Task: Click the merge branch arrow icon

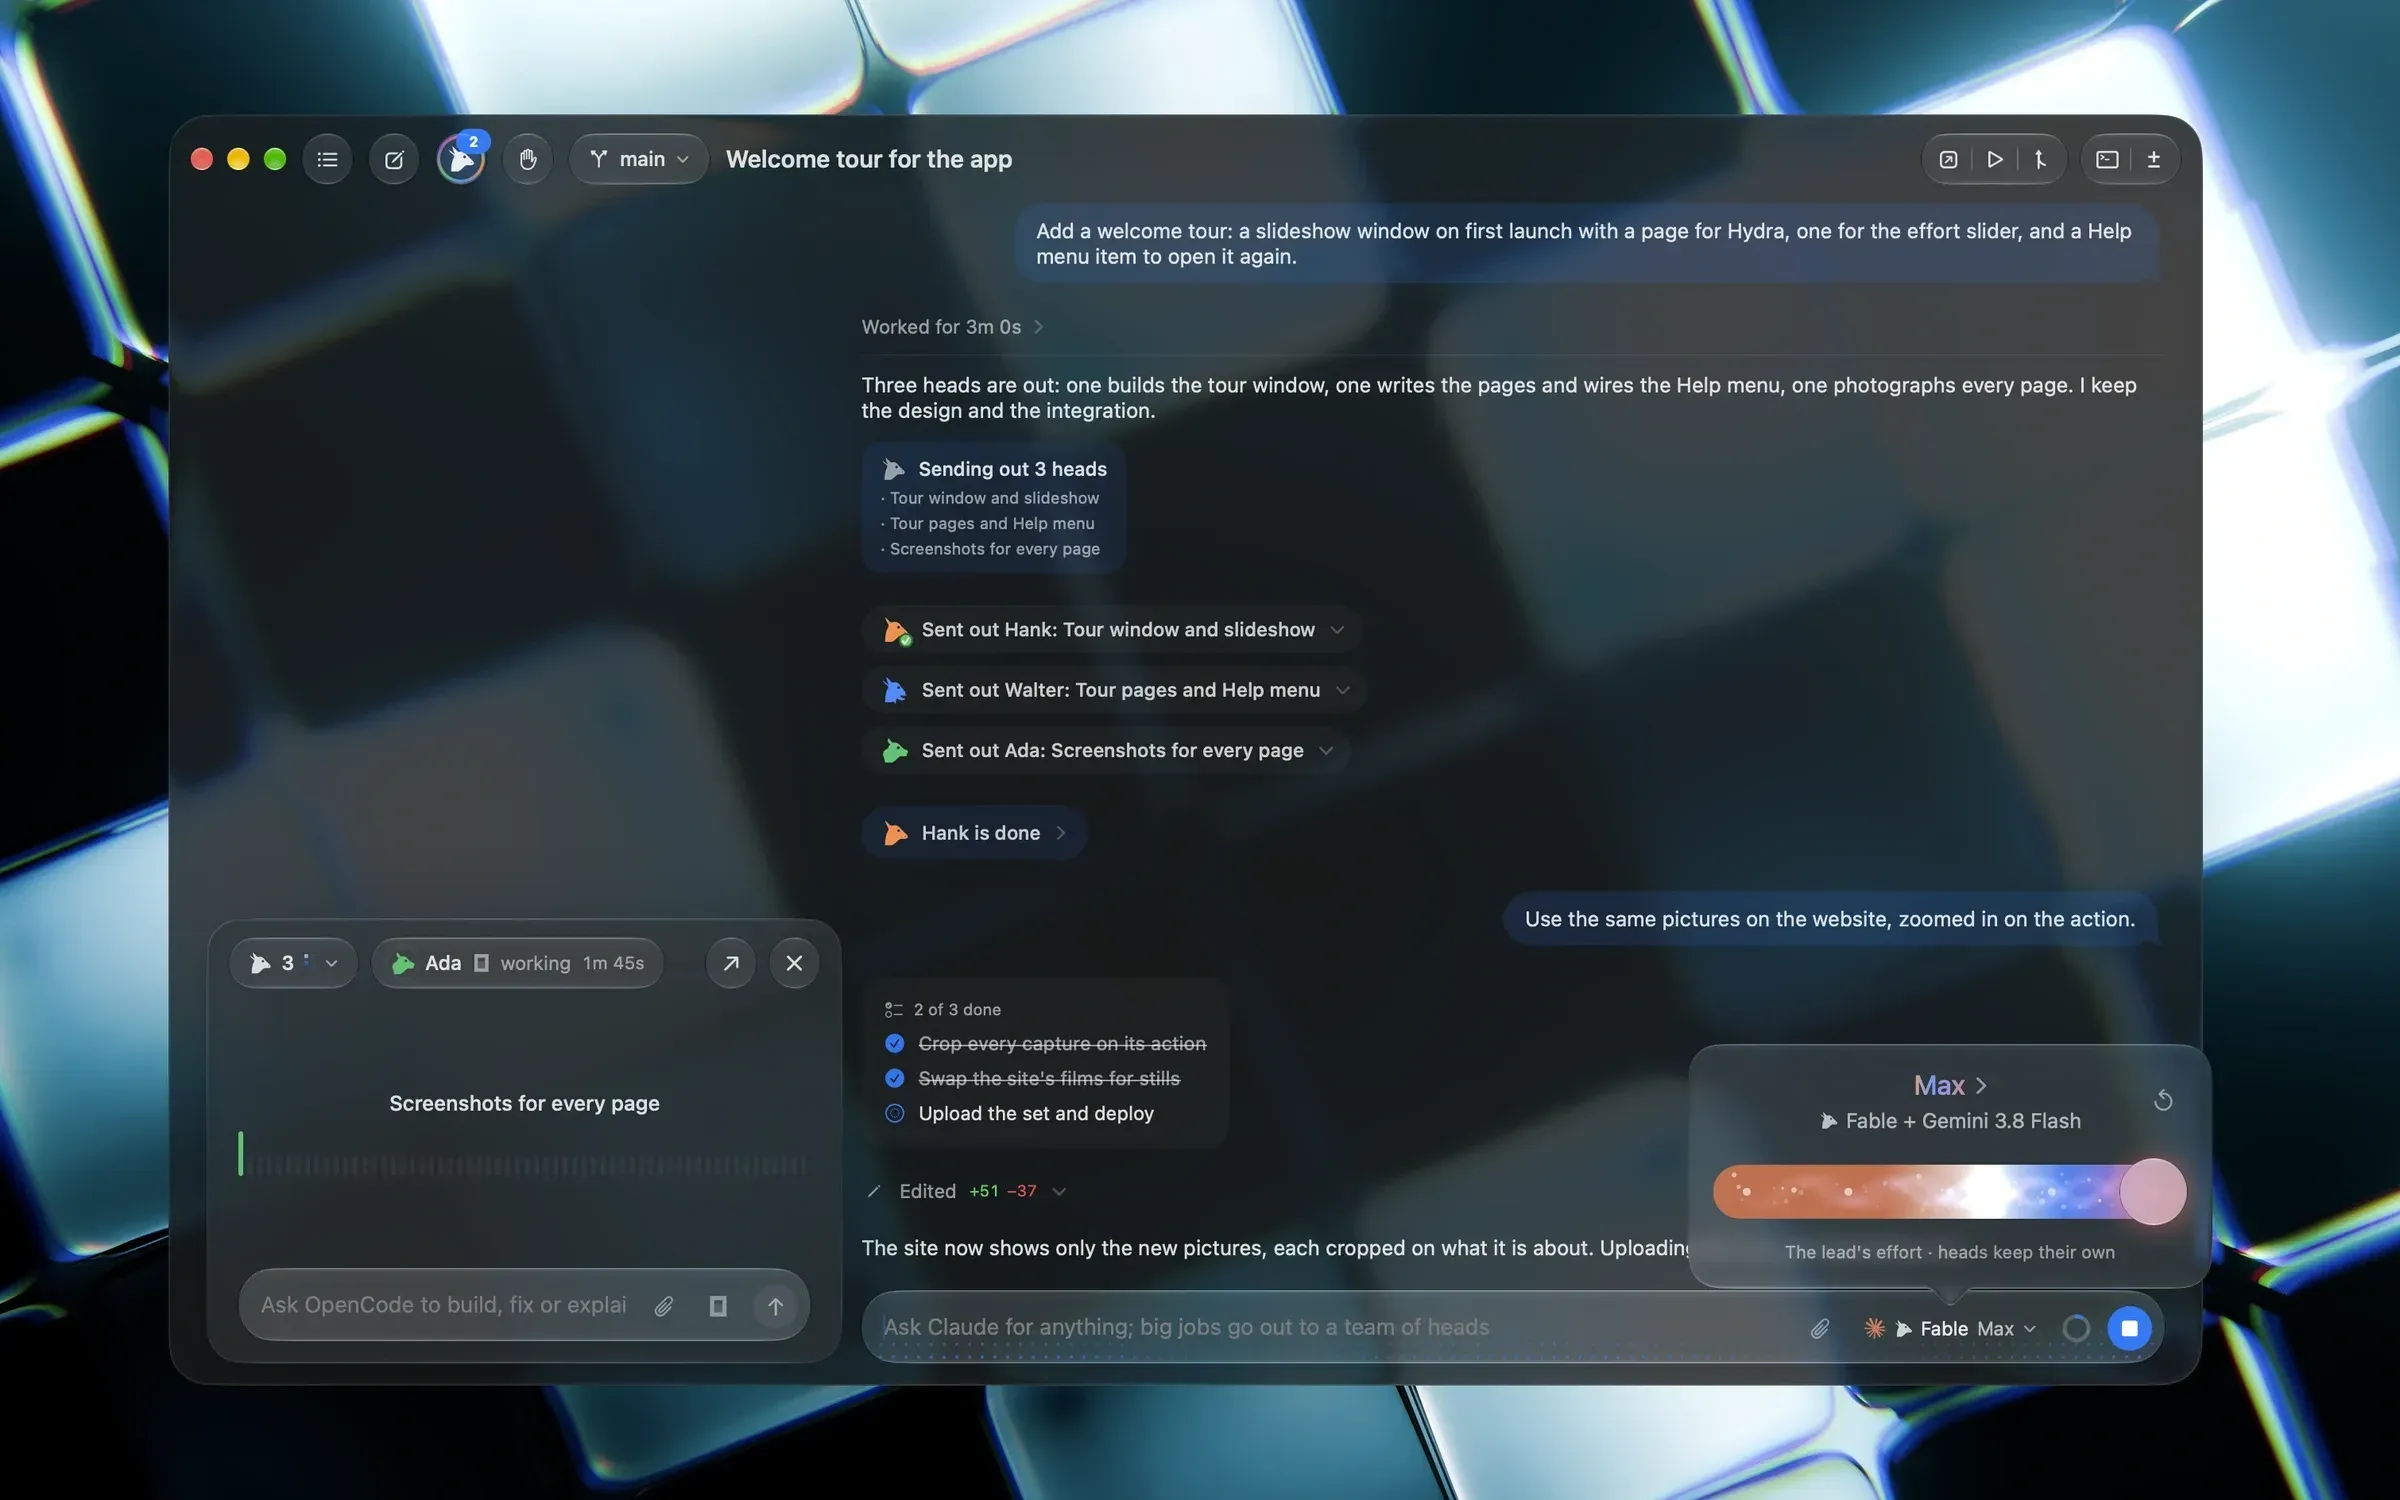Action: click(x=2040, y=159)
